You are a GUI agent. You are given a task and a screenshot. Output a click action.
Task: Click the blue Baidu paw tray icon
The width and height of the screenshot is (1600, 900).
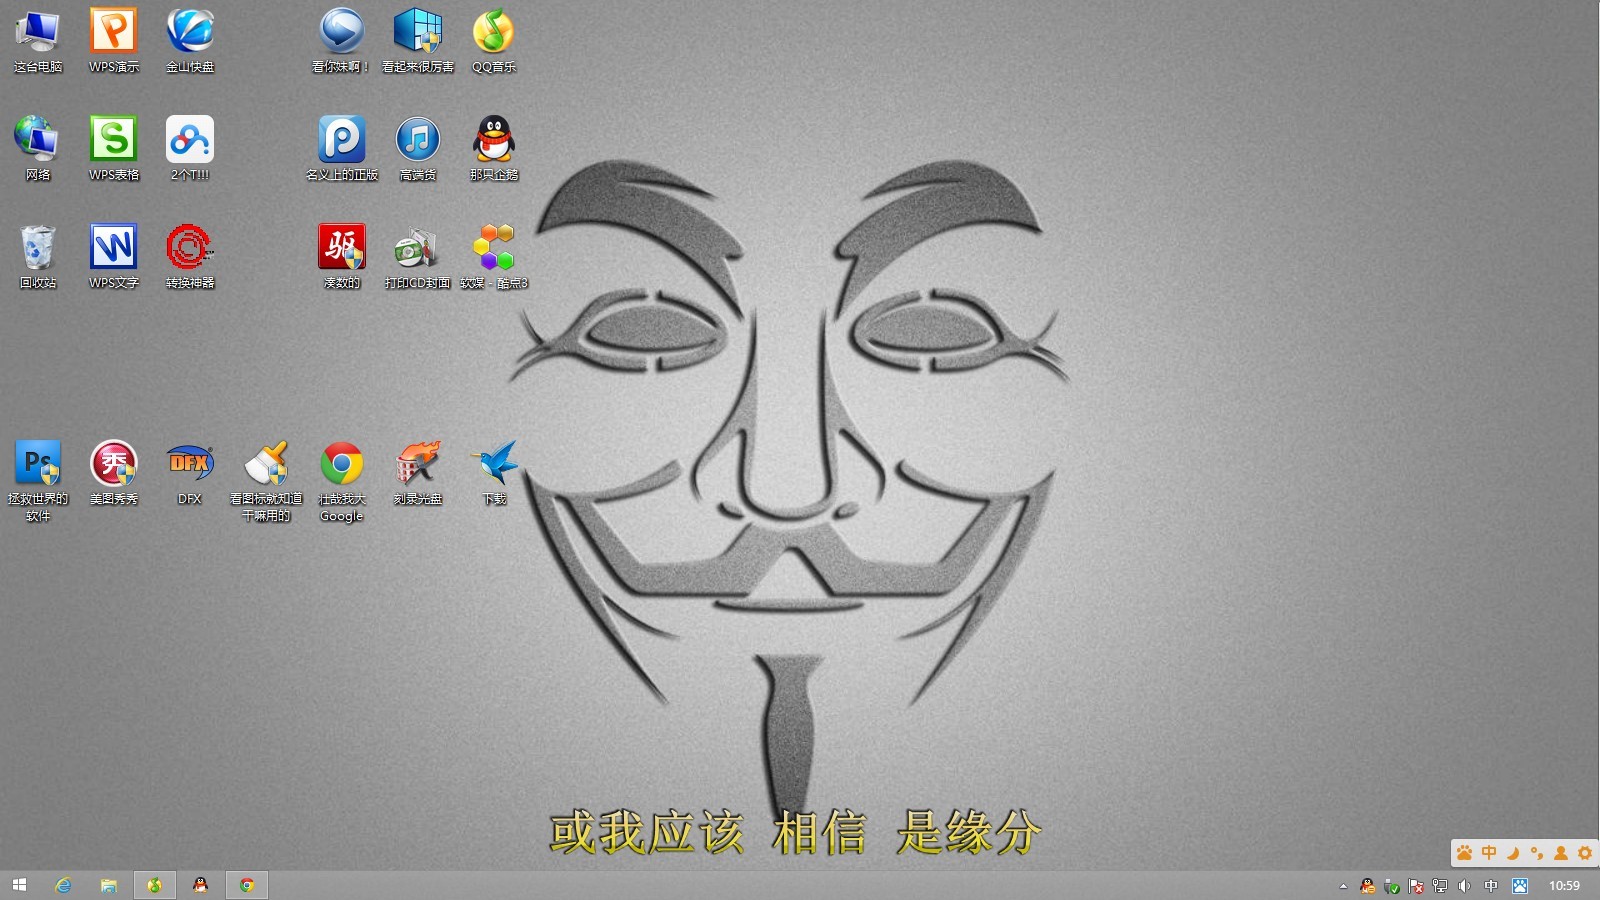click(1520, 886)
